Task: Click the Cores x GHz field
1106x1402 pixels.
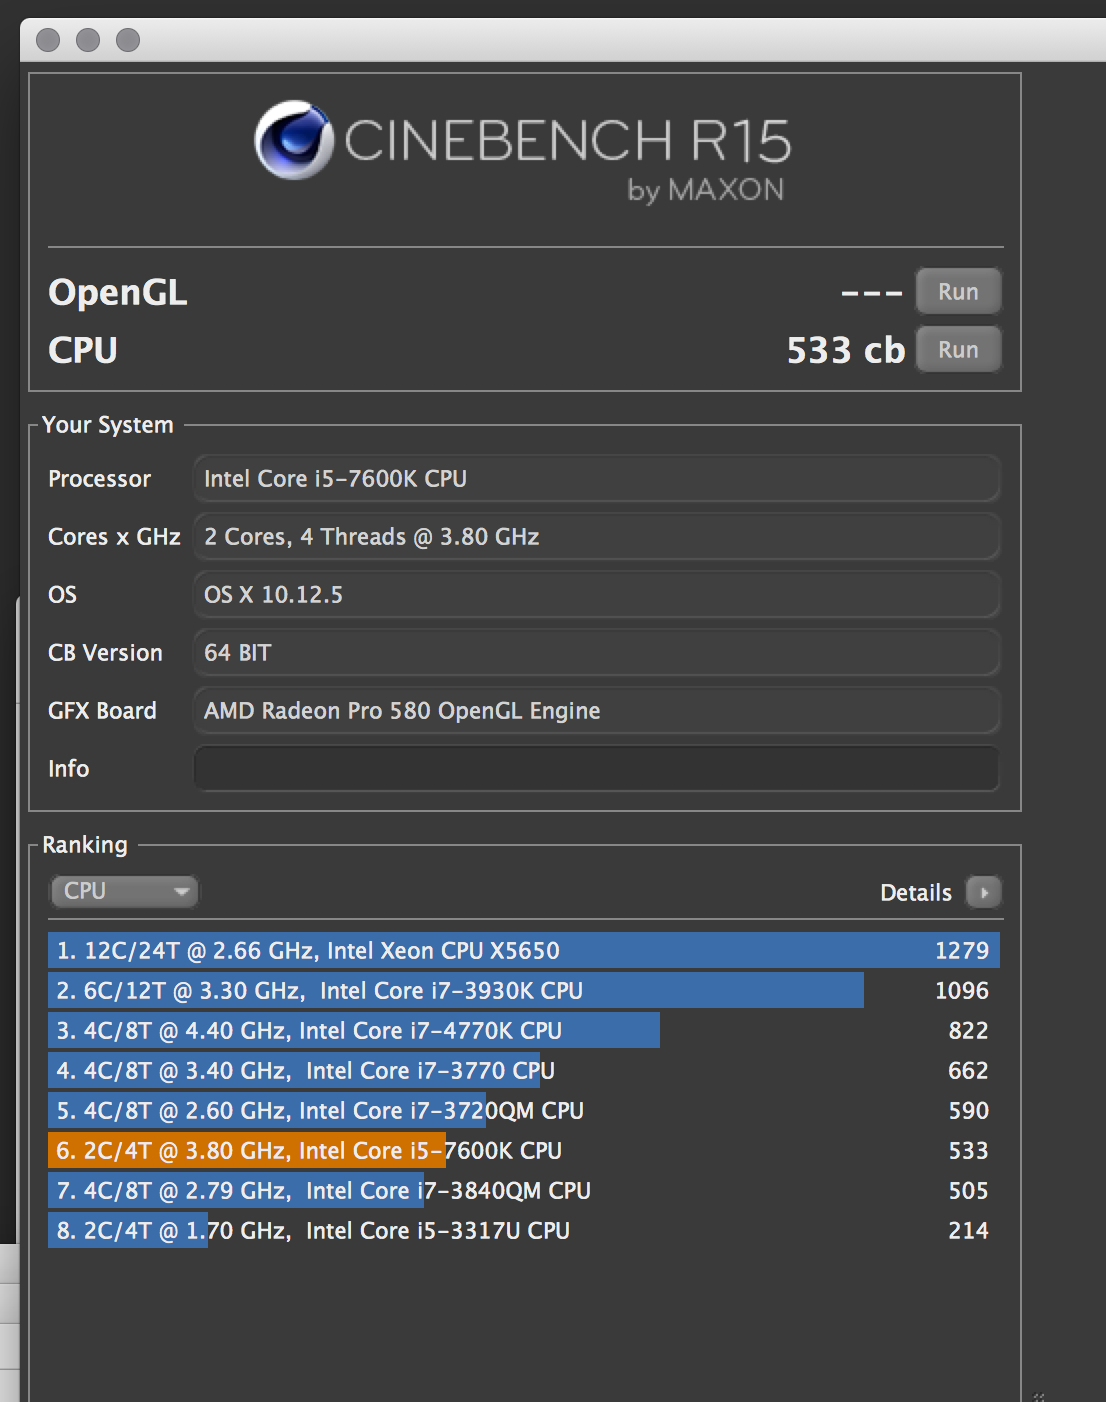Action: tap(596, 537)
